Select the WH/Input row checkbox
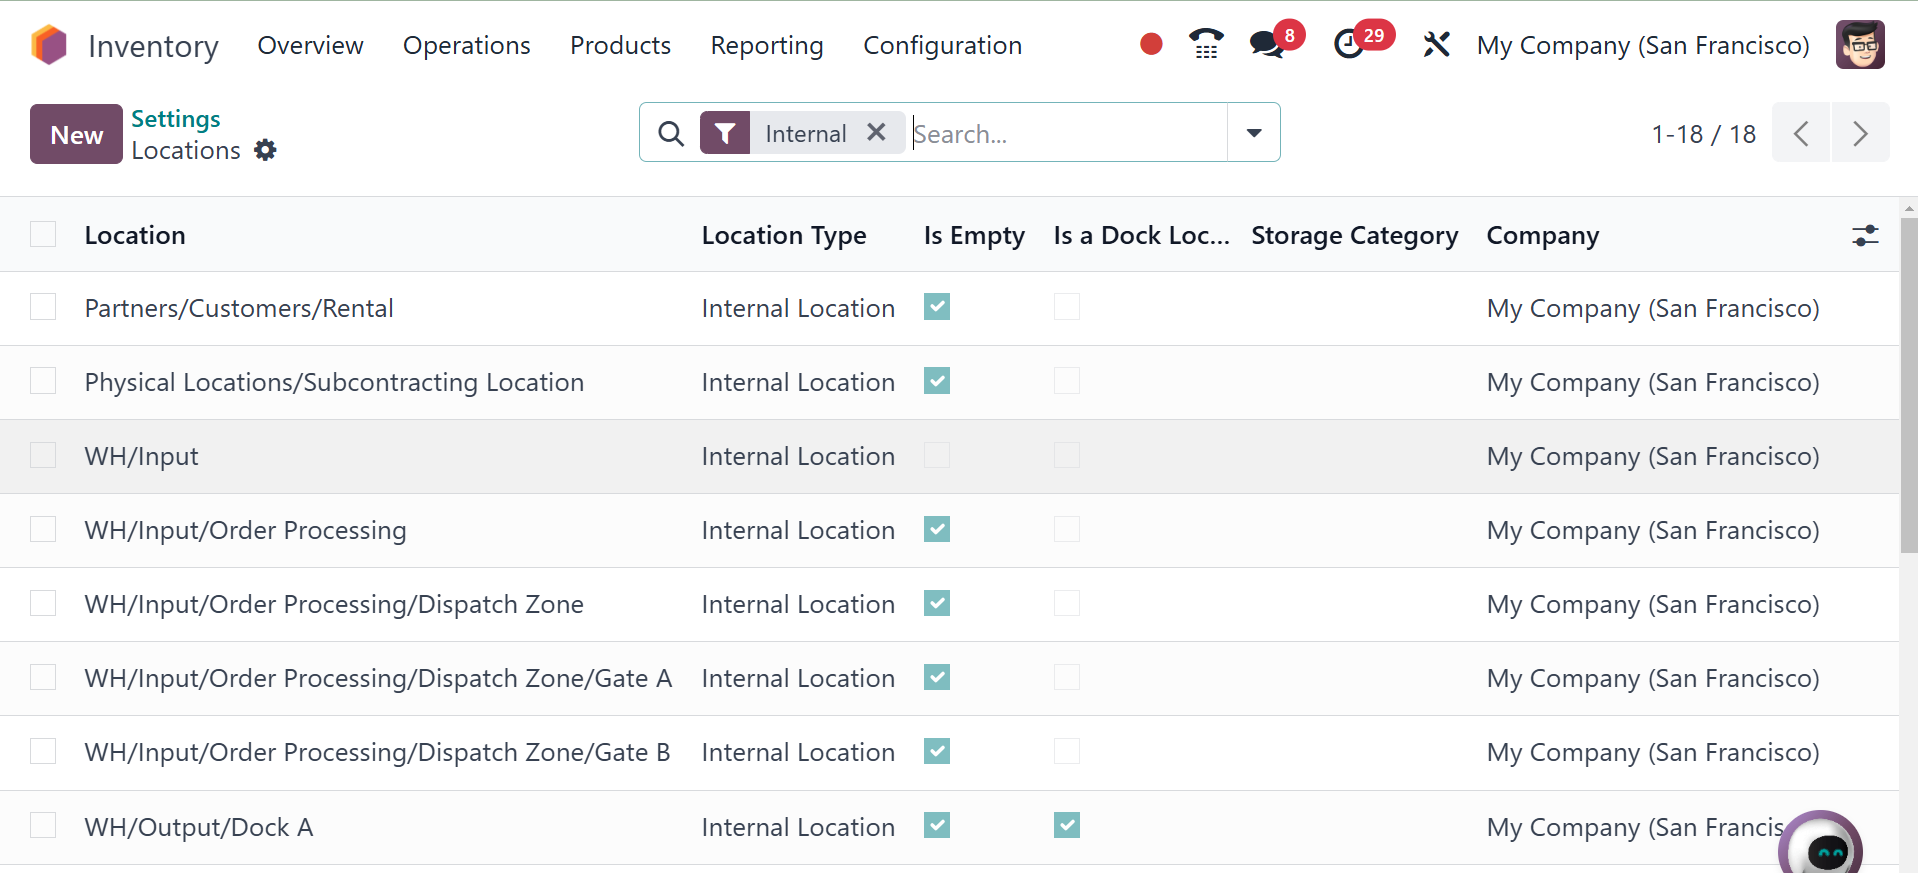This screenshot has height=873, width=1918. pos(43,456)
